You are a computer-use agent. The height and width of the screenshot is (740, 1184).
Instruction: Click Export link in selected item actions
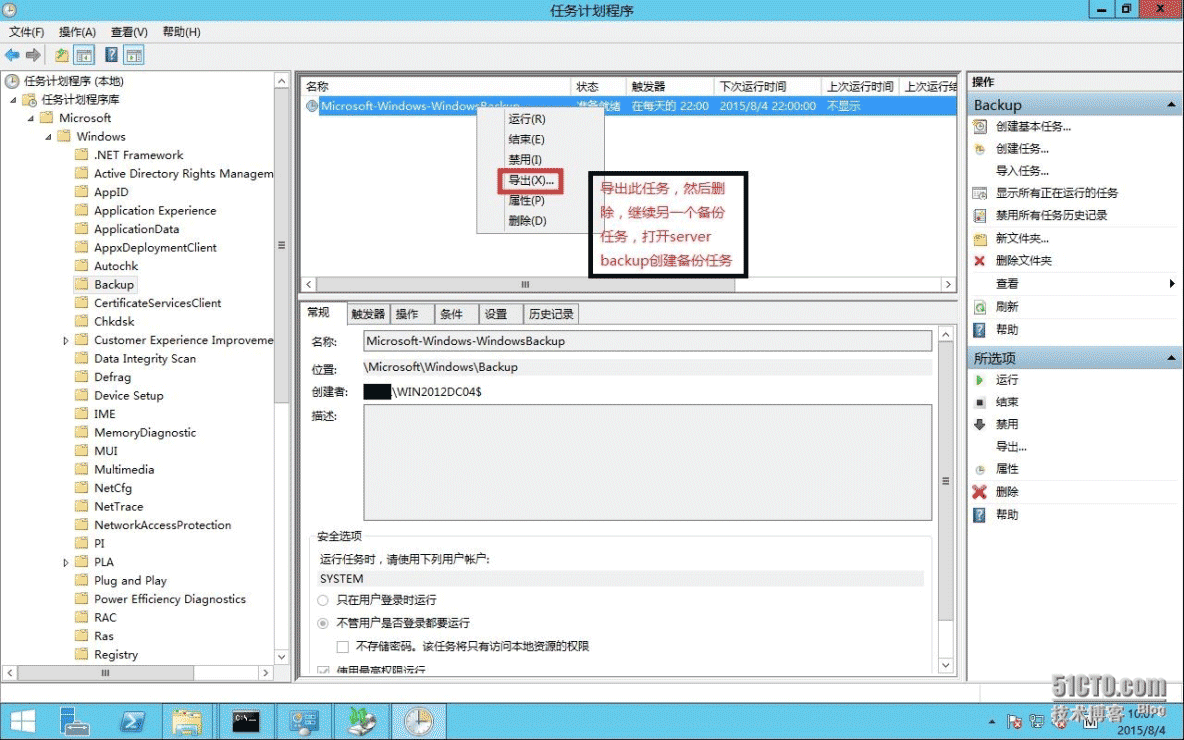[x=1011, y=447]
